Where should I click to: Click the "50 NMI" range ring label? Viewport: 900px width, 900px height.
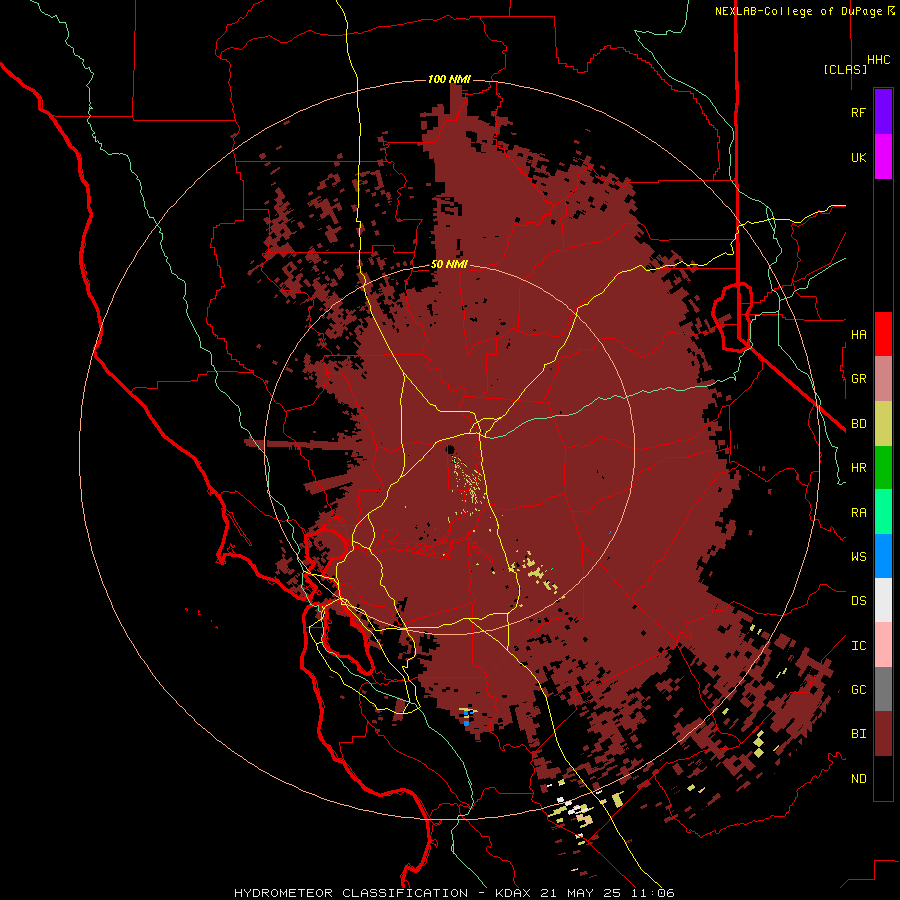pyautogui.click(x=449, y=265)
